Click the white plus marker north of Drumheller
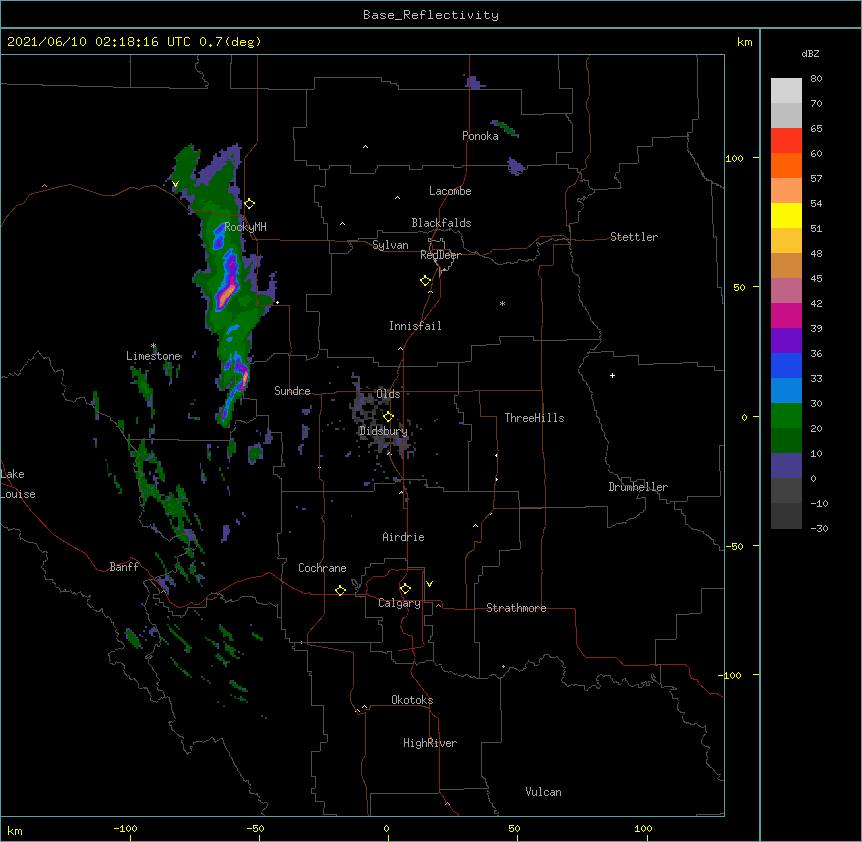 coord(612,375)
